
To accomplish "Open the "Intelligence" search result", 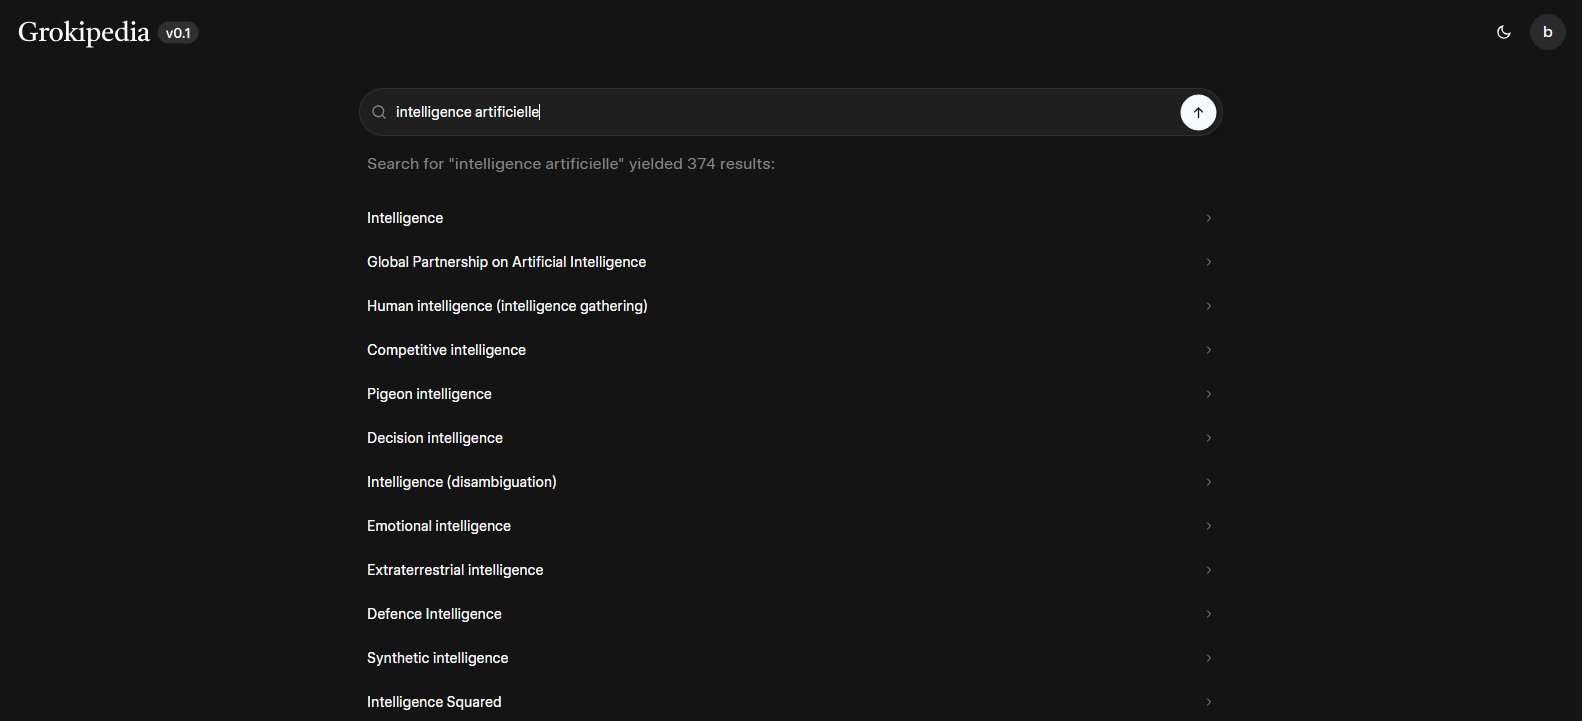I will pos(405,218).
